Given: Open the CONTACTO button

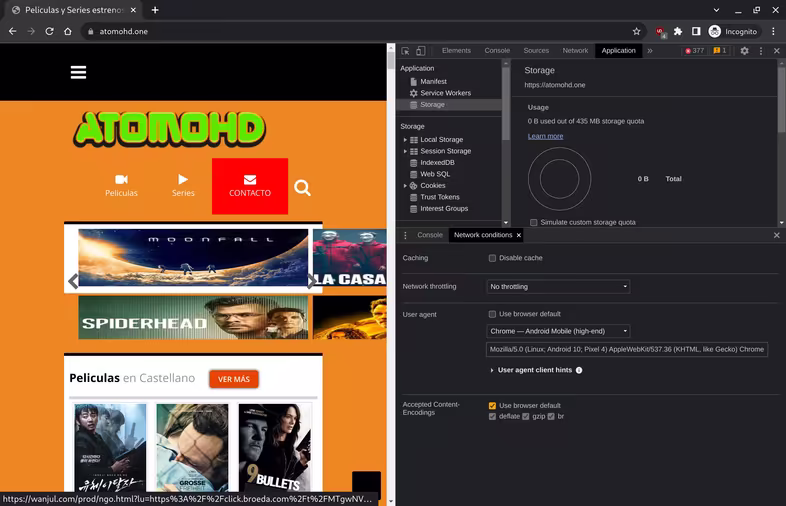Looking at the screenshot, I should click(x=250, y=186).
